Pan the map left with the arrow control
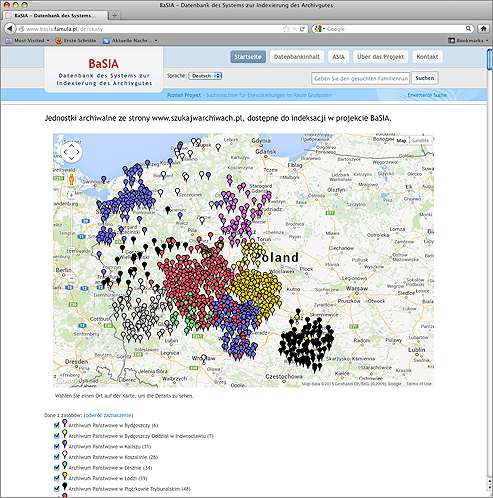This screenshot has width=493, height=498. (66, 152)
